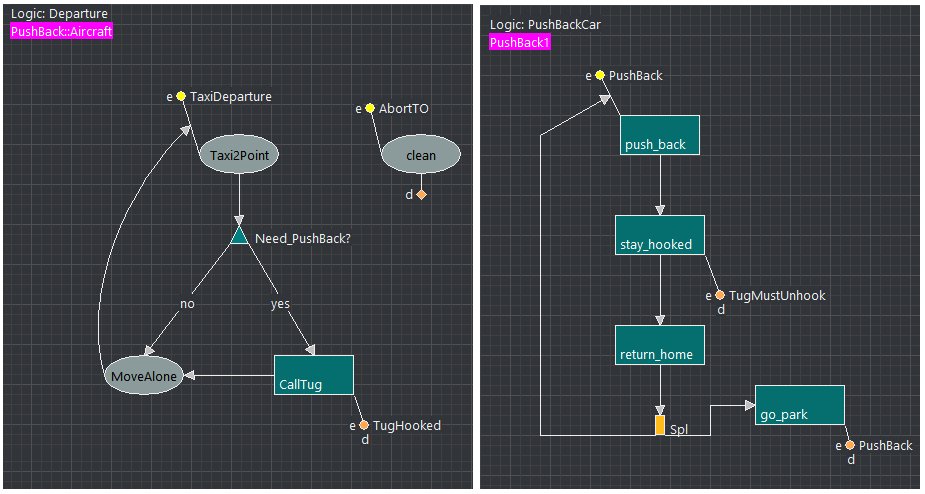Click the magenta PushBack1 label
This screenshot has height=494, width=925.
click(519, 42)
